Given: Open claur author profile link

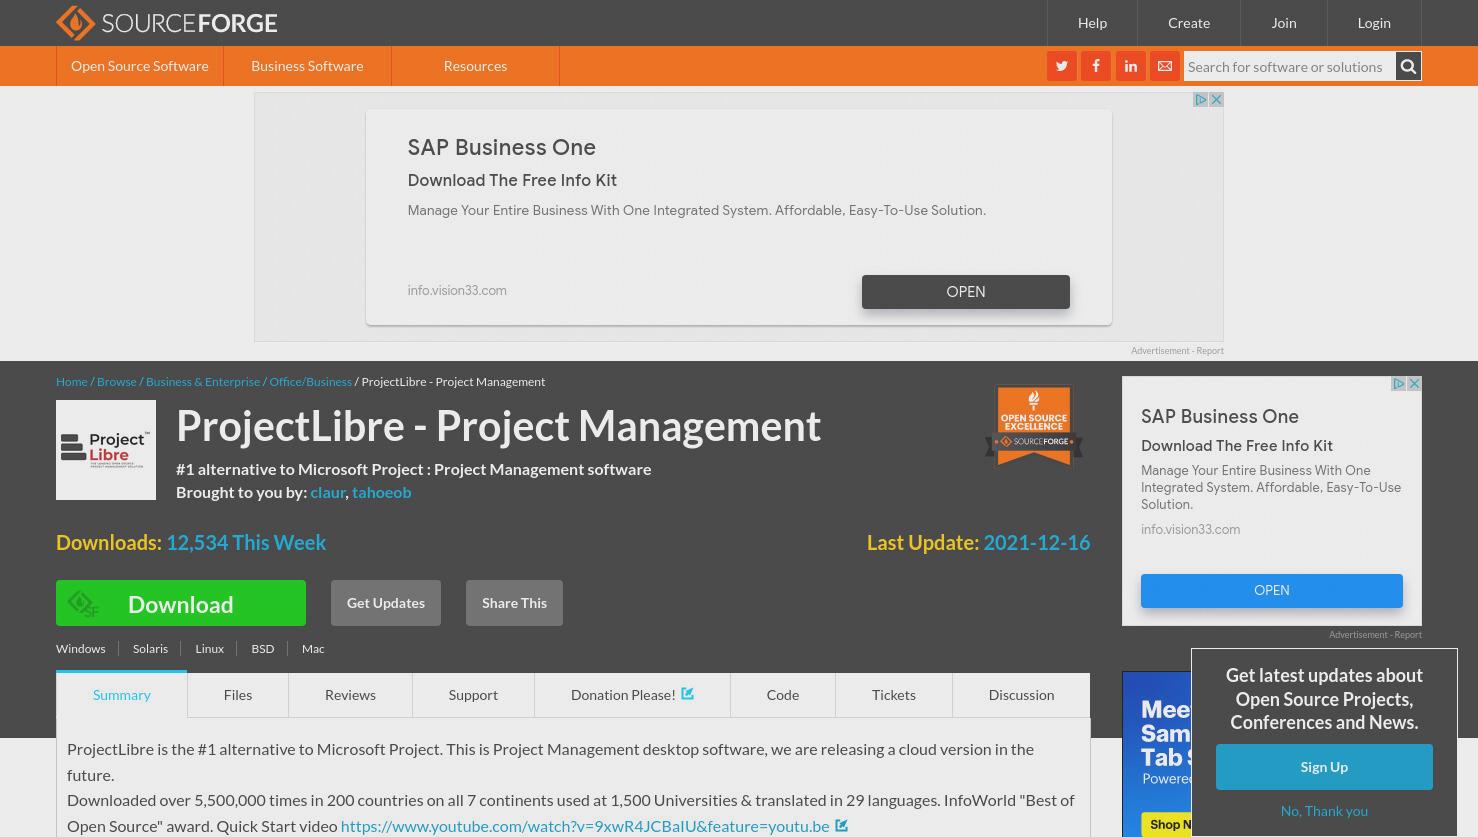Looking at the screenshot, I should click(x=328, y=492).
